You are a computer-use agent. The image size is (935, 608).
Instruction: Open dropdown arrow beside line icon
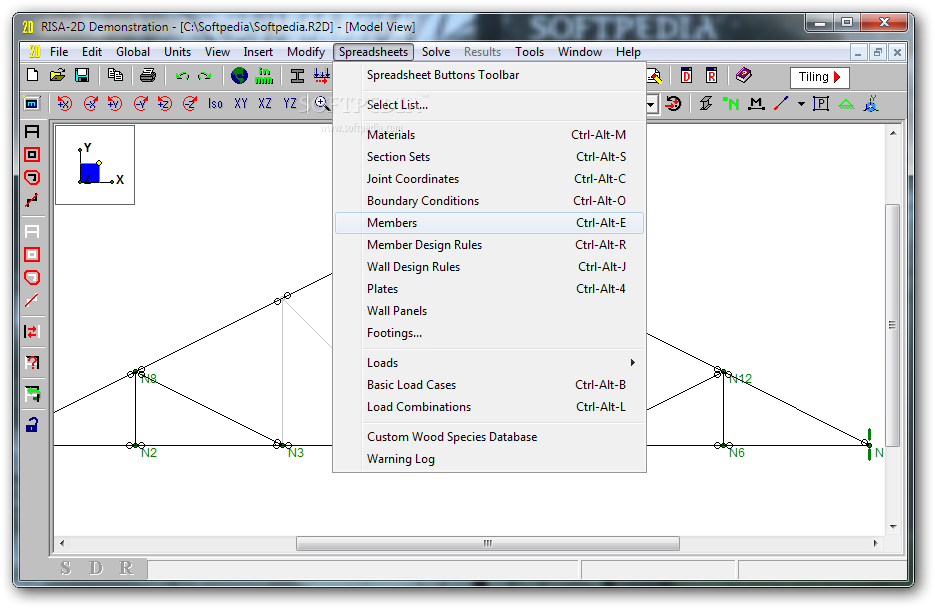[x=801, y=104]
